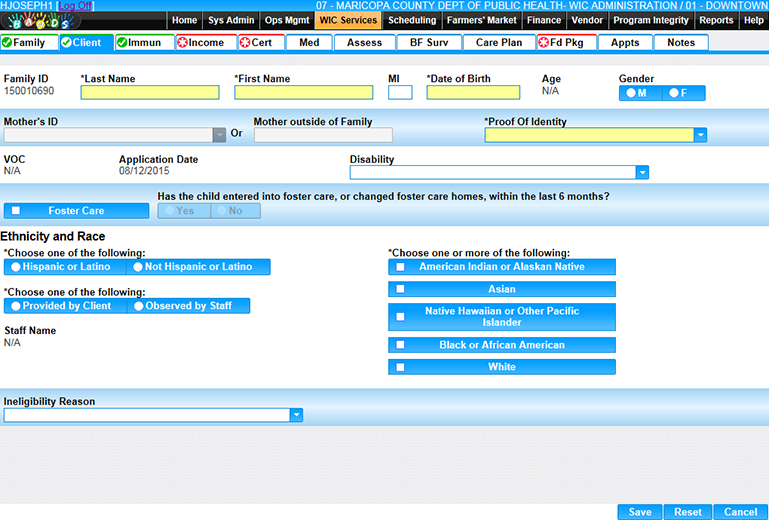The image size is (769, 520).
Task: Click red X icon on Cert tab
Action: (x=245, y=43)
